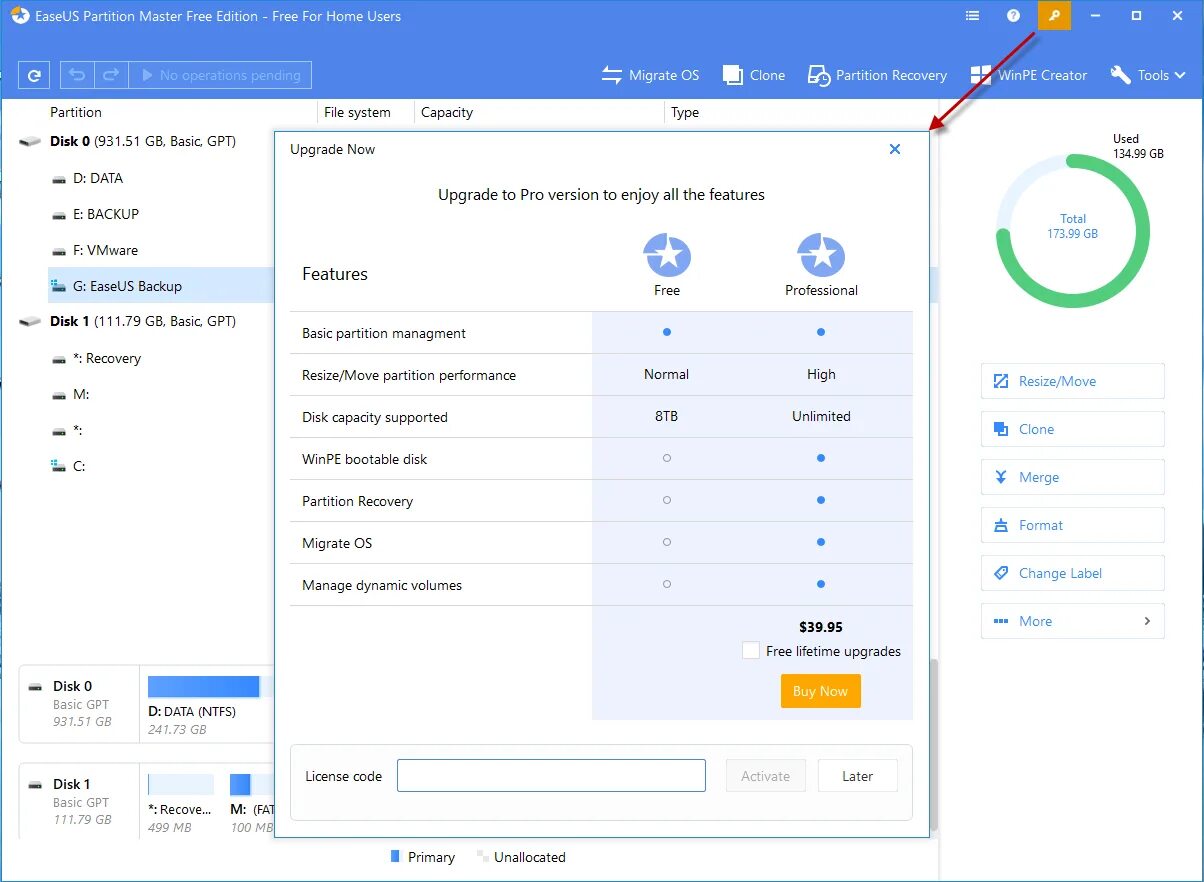1204x882 pixels.
Task: Check the Free lifetime upgrades checkbox
Action: tap(751, 651)
